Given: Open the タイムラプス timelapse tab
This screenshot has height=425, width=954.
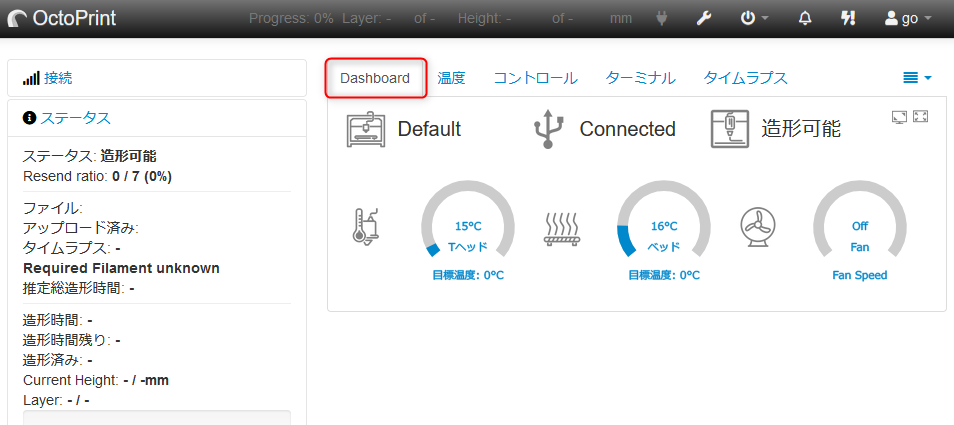Looking at the screenshot, I should tap(746, 78).
